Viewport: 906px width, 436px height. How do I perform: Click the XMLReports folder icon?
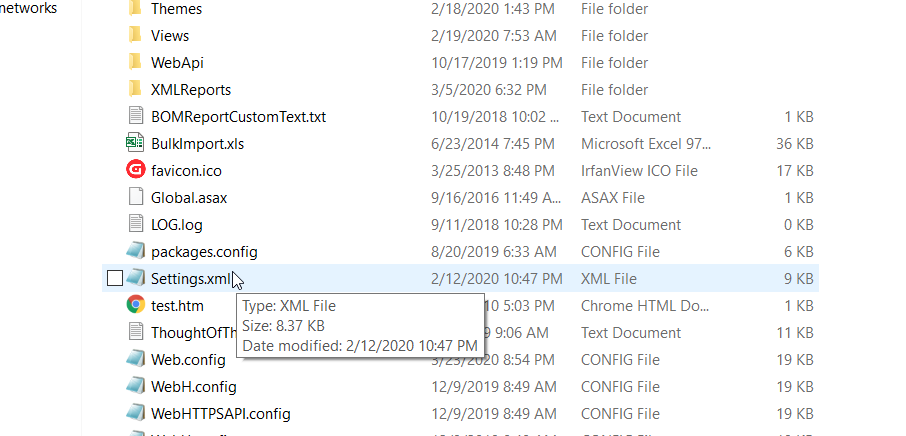pos(135,90)
